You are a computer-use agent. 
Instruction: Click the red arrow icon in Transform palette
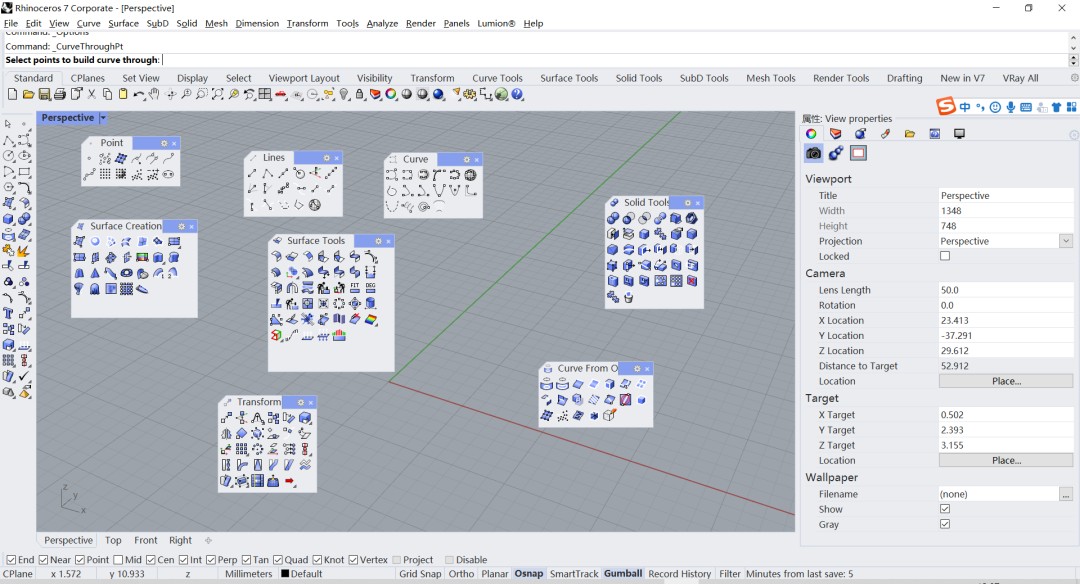289,481
